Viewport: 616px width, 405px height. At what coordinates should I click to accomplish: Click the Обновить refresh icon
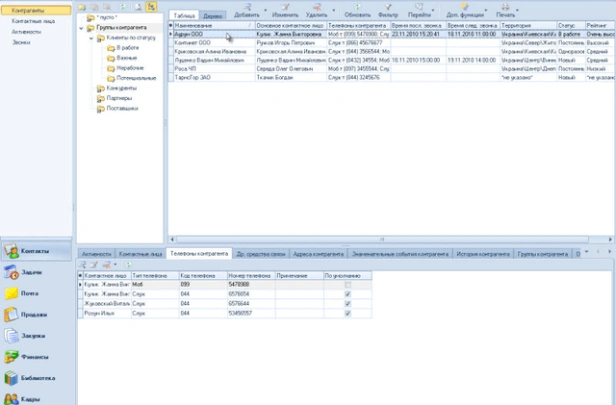(x=357, y=7)
